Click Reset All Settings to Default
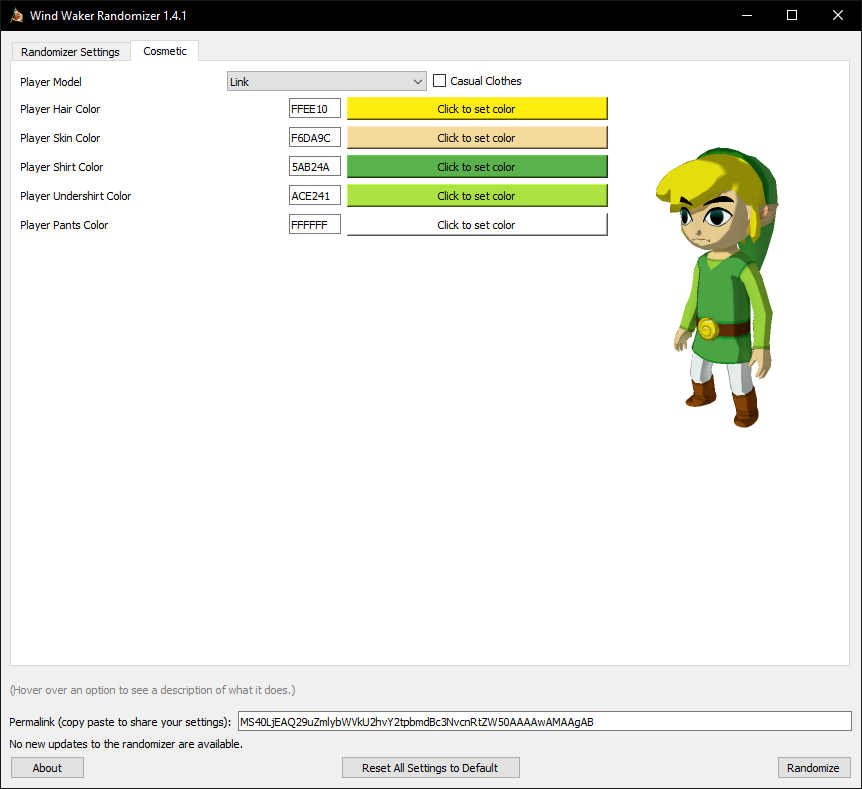Screen dimensions: 862x789 coord(430,768)
